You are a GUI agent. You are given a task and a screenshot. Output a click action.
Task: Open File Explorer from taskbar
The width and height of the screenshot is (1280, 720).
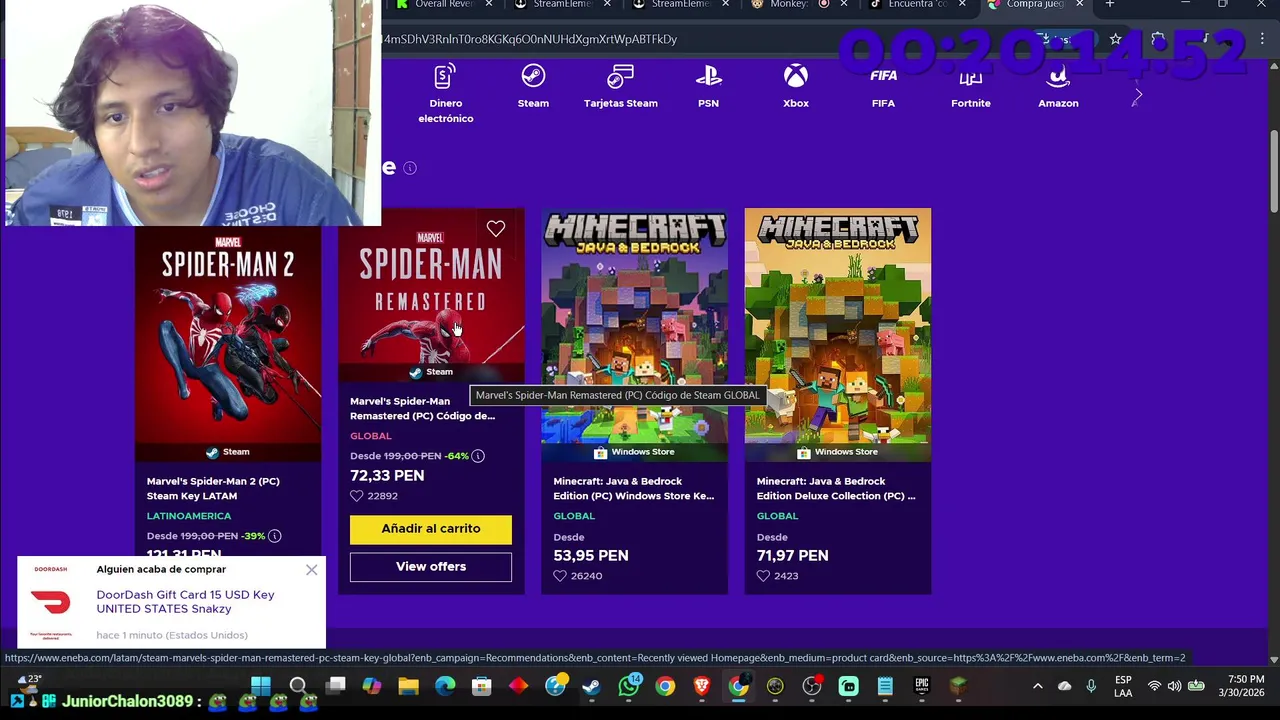(x=408, y=686)
